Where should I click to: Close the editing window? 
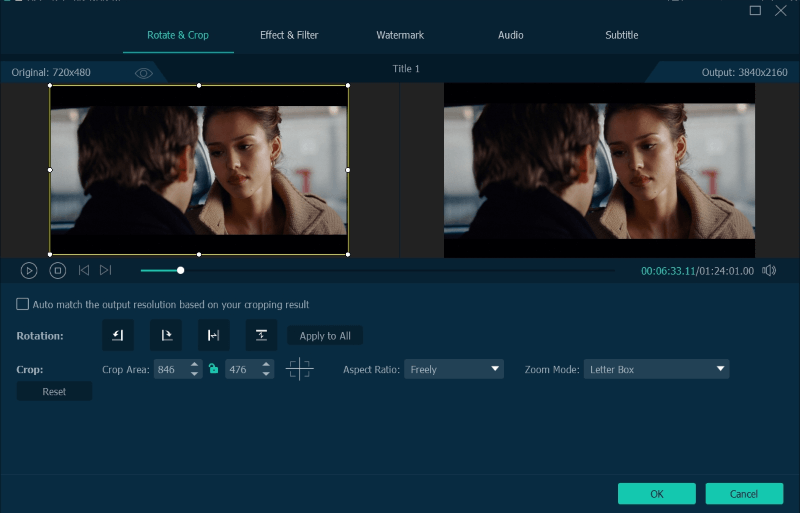781,10
